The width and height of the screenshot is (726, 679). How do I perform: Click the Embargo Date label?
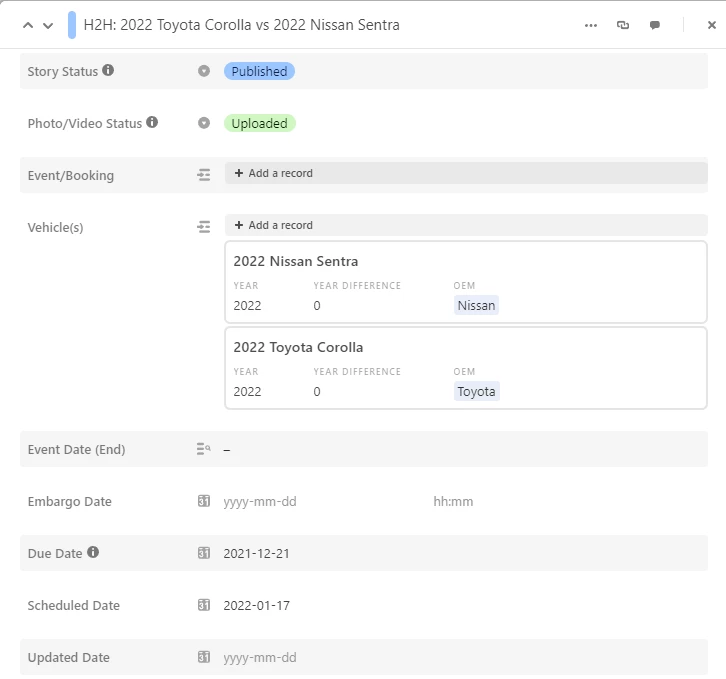click(x=69, y=502)
